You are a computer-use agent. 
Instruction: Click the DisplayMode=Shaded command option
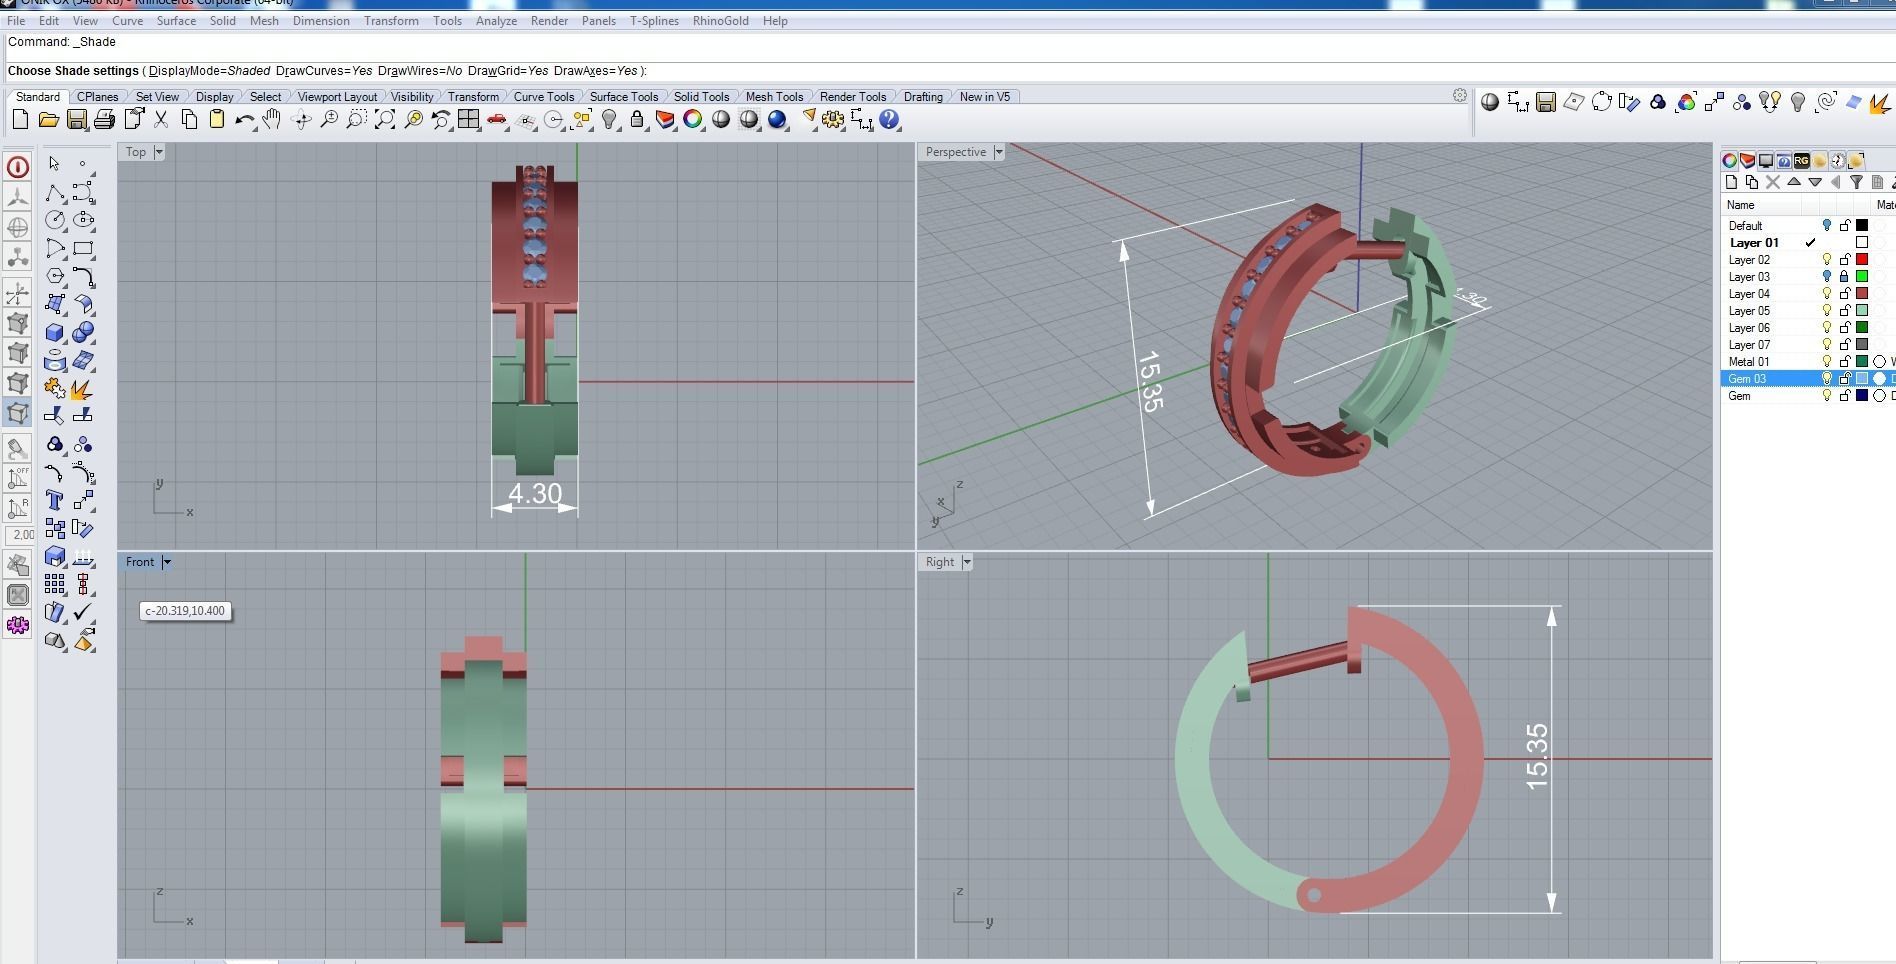210,71
